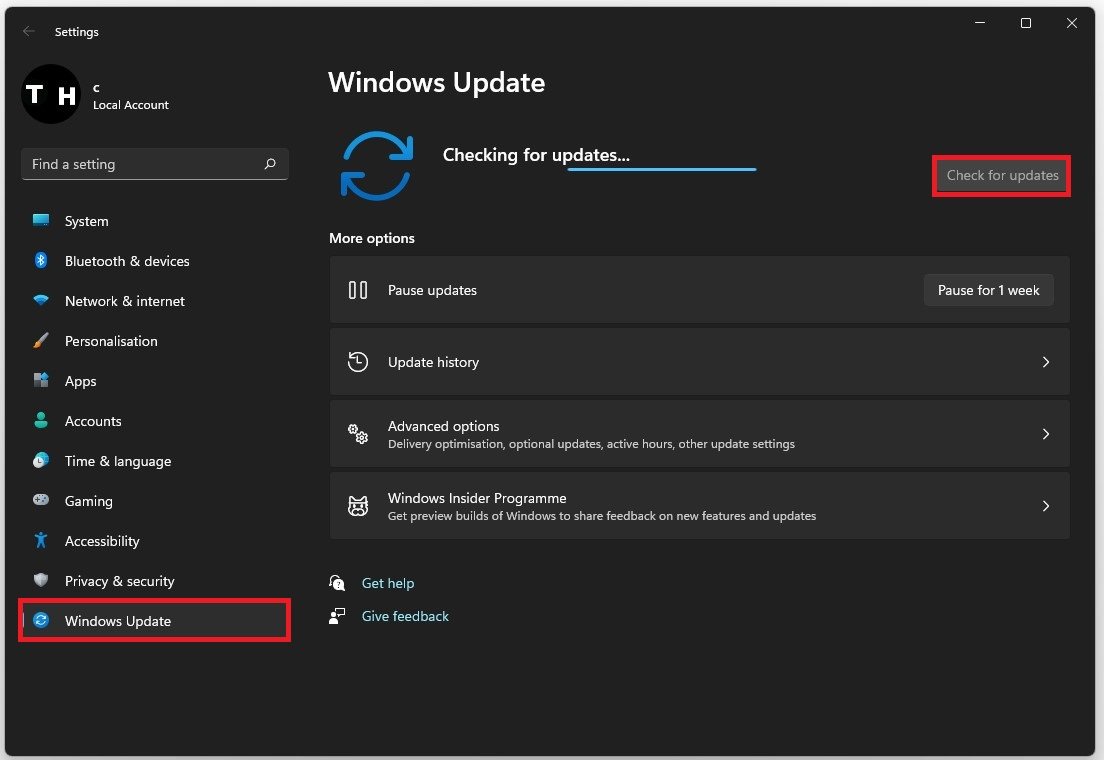Click the user profile avatar
This screenshot has height=760, width=1104.
tap(51, 94)
